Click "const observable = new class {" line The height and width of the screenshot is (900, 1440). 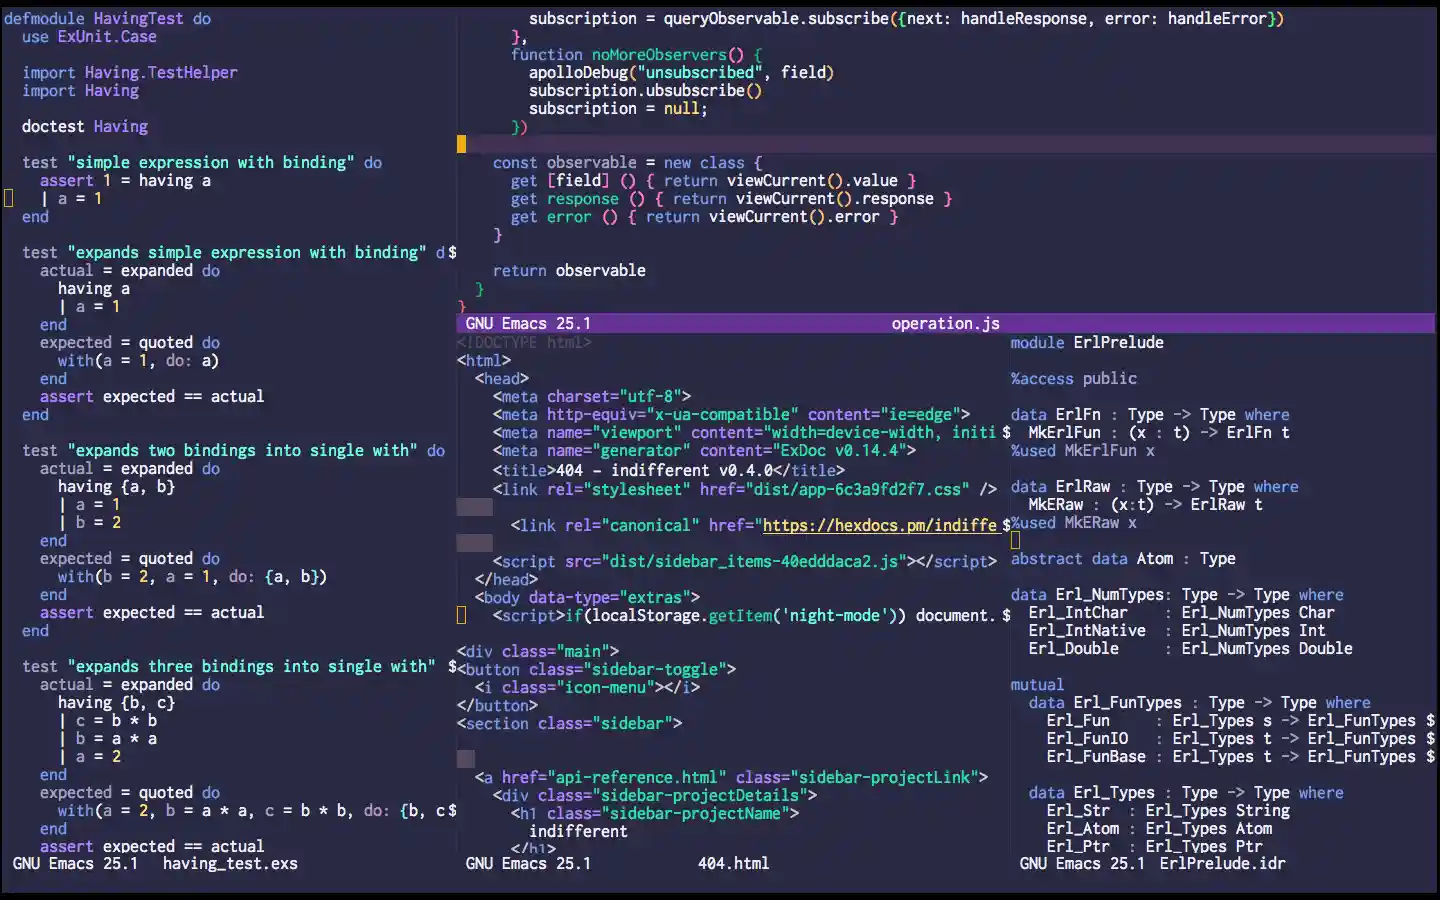(627, 162)
